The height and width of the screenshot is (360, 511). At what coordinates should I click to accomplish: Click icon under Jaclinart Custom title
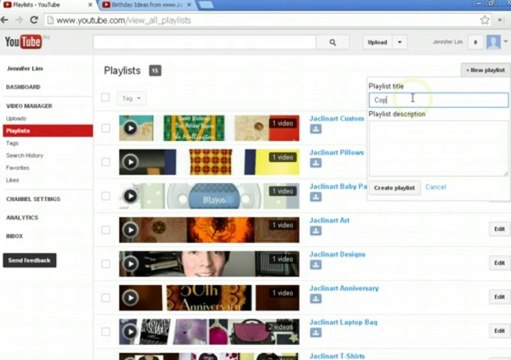316,129
